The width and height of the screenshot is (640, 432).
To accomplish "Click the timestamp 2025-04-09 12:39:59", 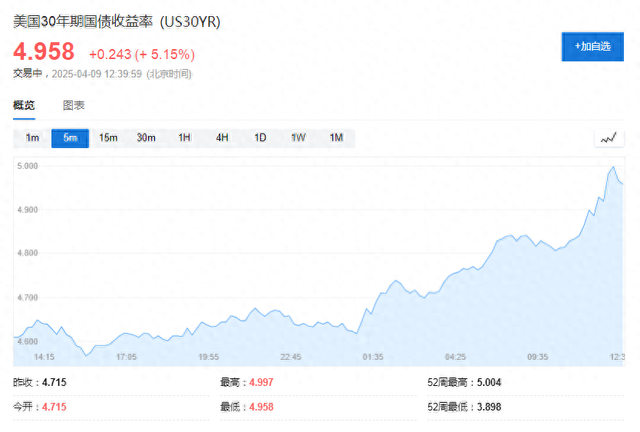I will (97, 74).
